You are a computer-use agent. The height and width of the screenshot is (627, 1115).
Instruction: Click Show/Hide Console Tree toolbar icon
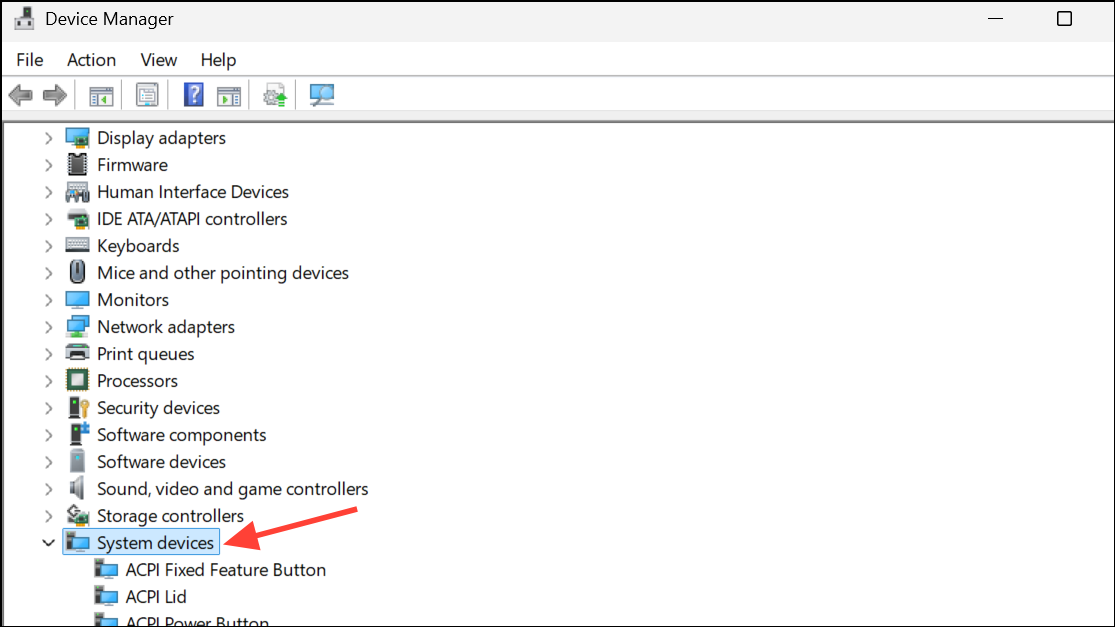coord(101,96)
